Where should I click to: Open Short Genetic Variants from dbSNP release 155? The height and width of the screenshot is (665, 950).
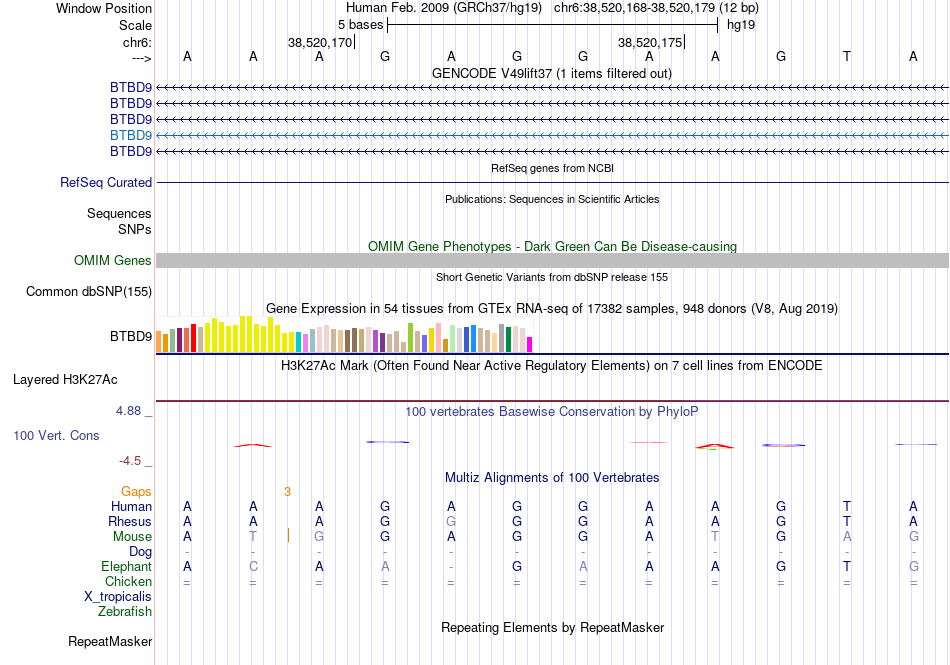(x=552, y=277)
